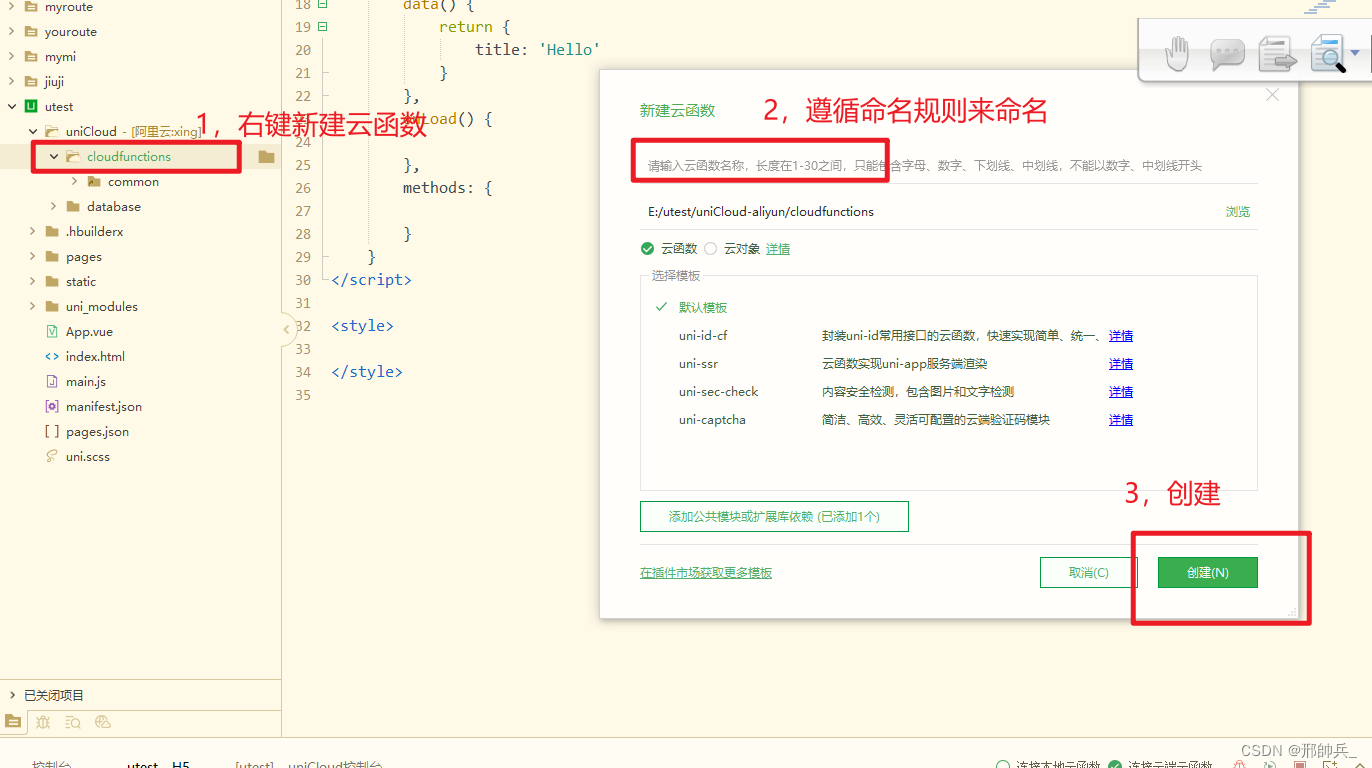This screenshot has height=768, width=1372.
Task: Open 详情 link for uni-captcha template
Action: click(1121, 420)
